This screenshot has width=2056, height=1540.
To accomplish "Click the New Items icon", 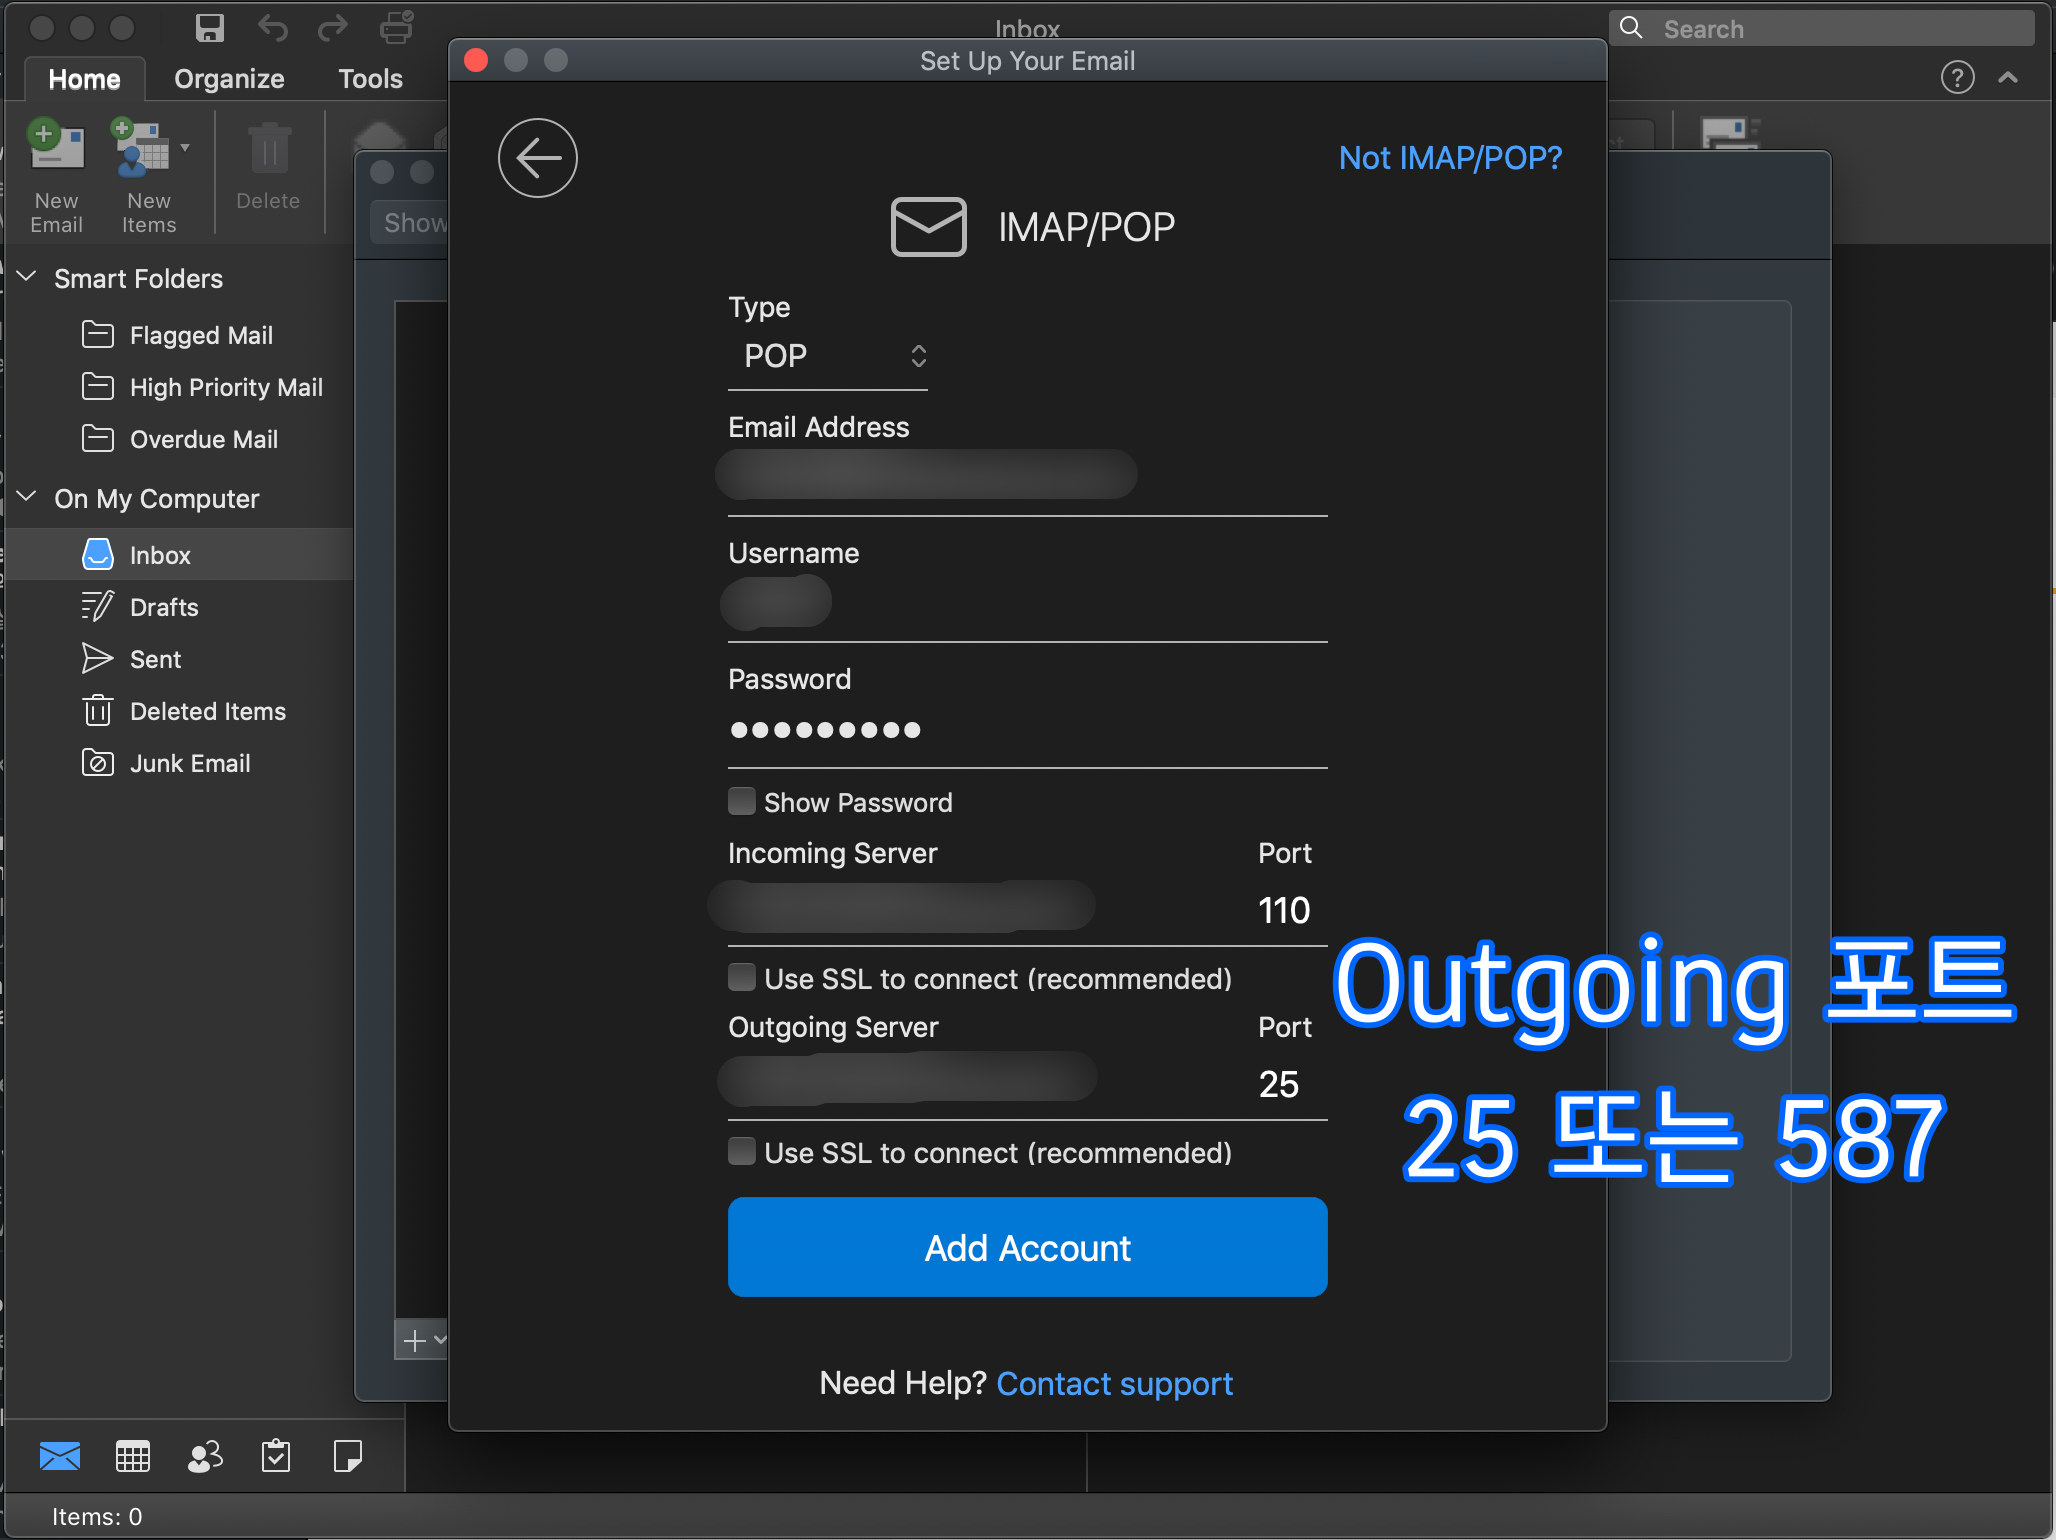I will click(144, 150).
